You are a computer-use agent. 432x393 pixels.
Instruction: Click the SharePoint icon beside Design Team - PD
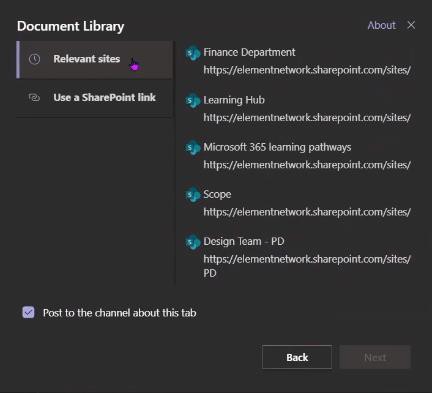(x=193, y=242)
